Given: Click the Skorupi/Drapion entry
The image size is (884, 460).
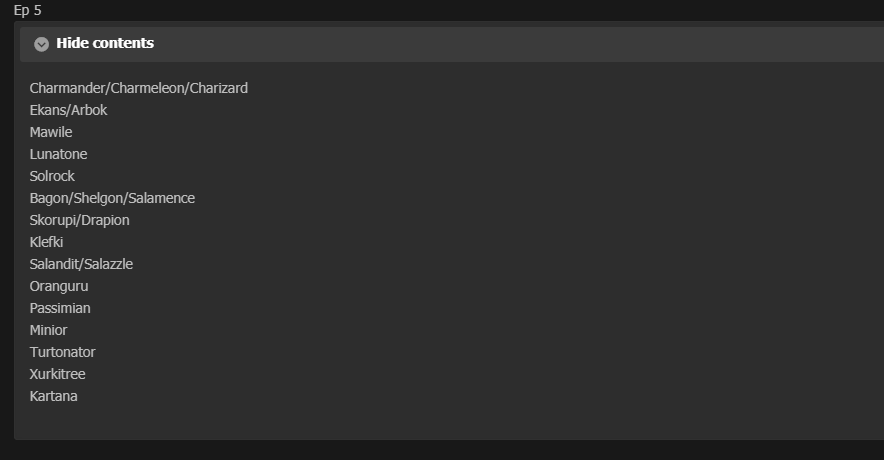Looking at the screenshot, I should pyautogui.click(x=79, y=220).
